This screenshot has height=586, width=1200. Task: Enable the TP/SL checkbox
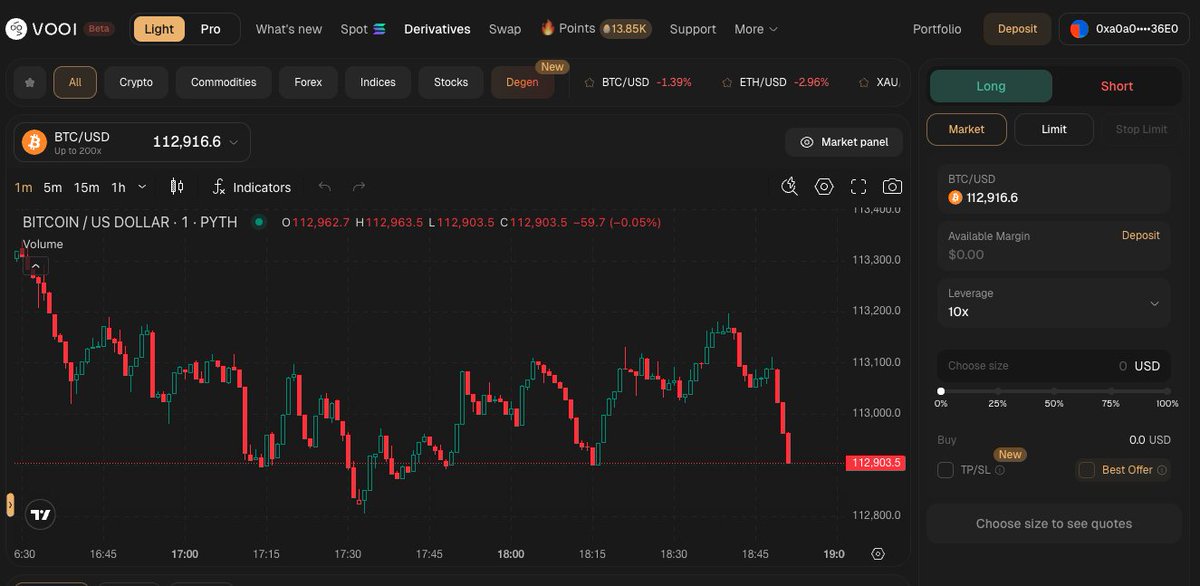[x=945, y=470]
